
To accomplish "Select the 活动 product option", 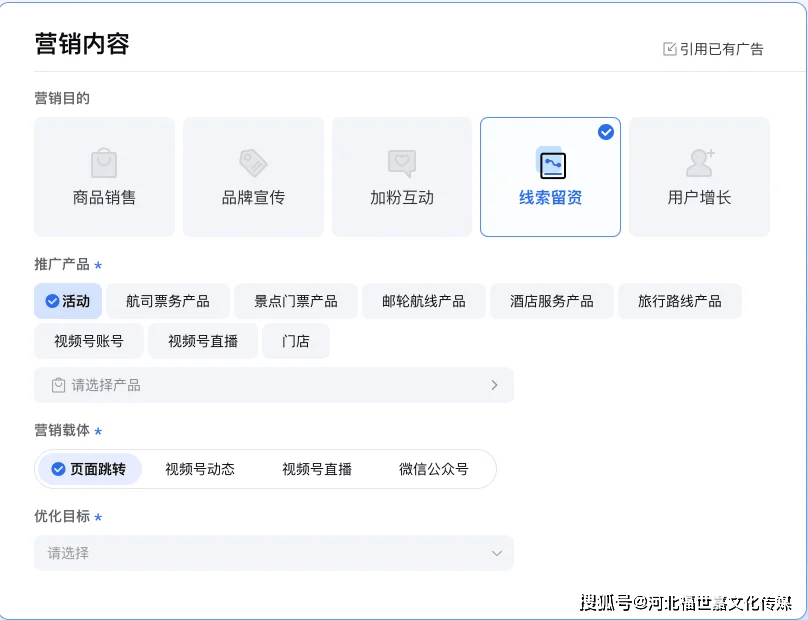I will pyautogui.click(x=68, y=301).
